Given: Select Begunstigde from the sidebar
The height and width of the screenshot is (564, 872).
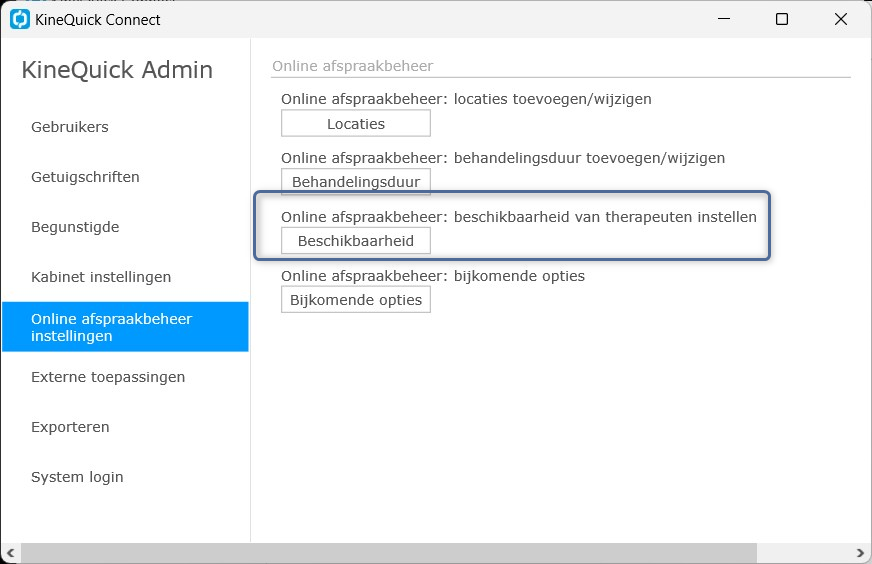Looking at the screenshot, I should 75,227.
